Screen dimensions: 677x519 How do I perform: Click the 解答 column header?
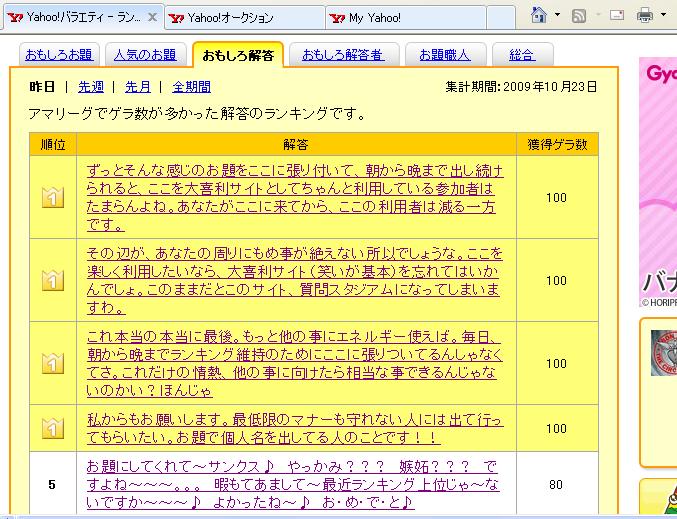tap(296, 144)
